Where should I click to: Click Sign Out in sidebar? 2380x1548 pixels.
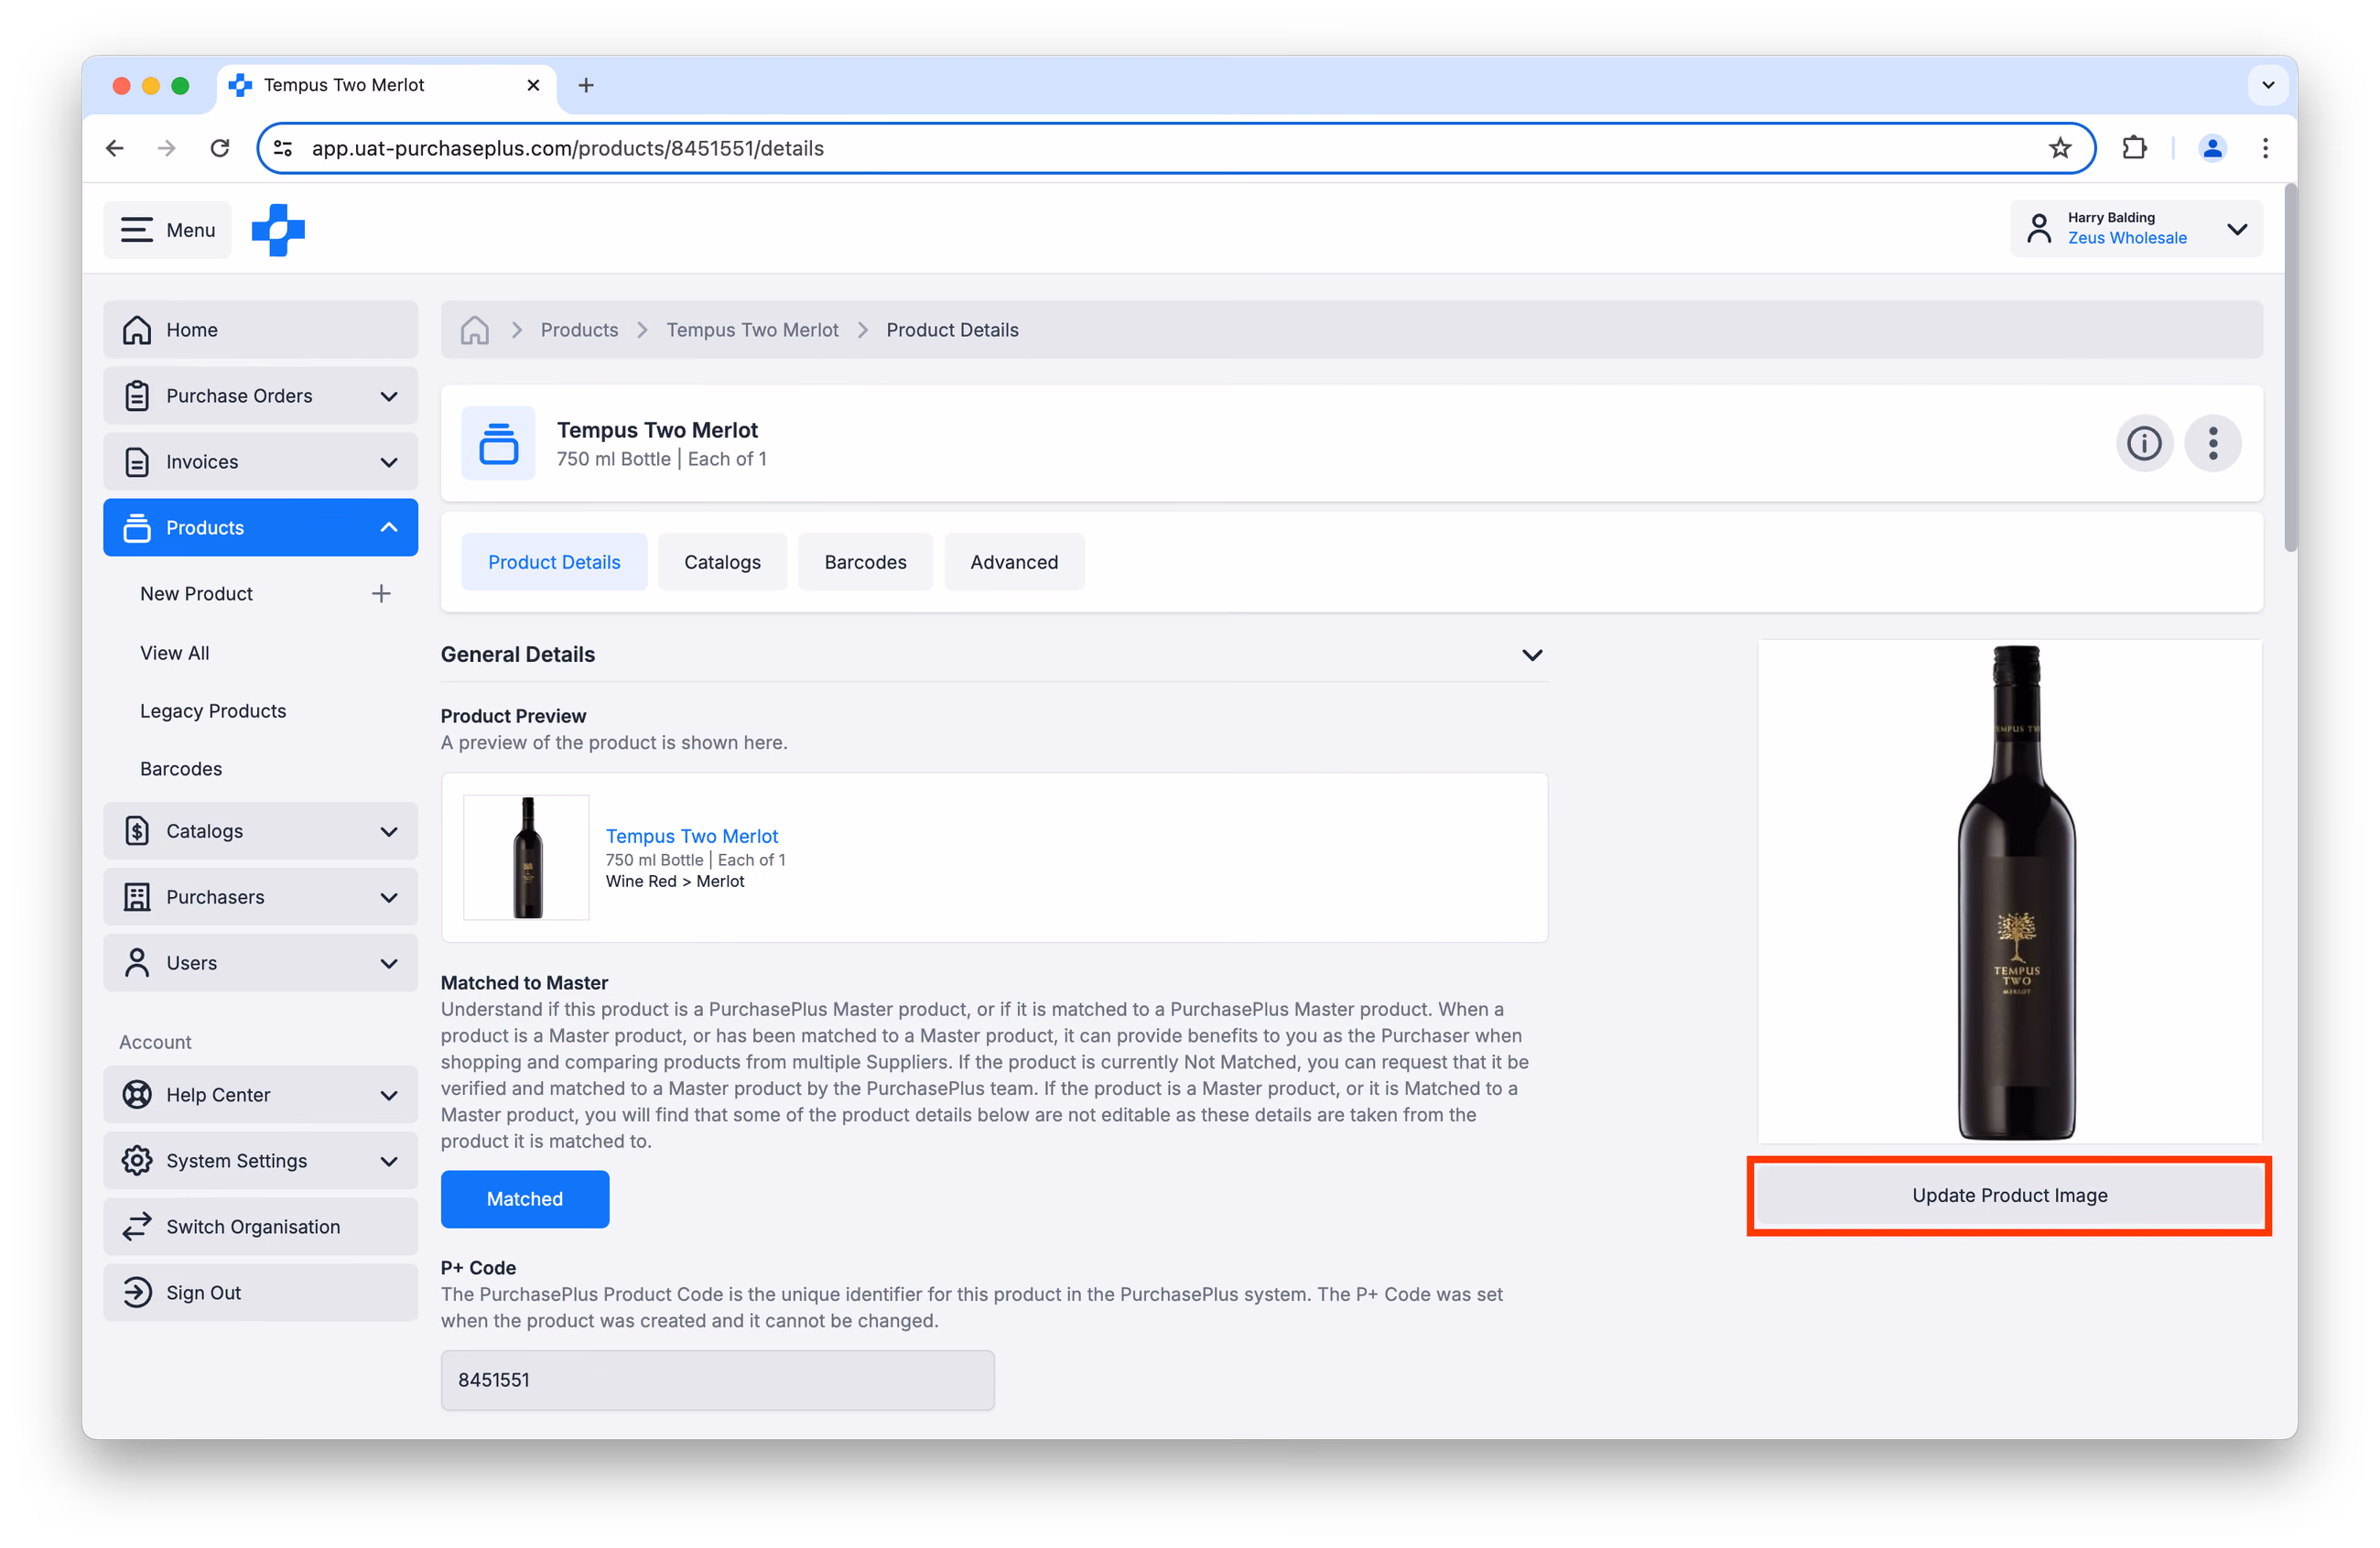tap(260, 1292)
